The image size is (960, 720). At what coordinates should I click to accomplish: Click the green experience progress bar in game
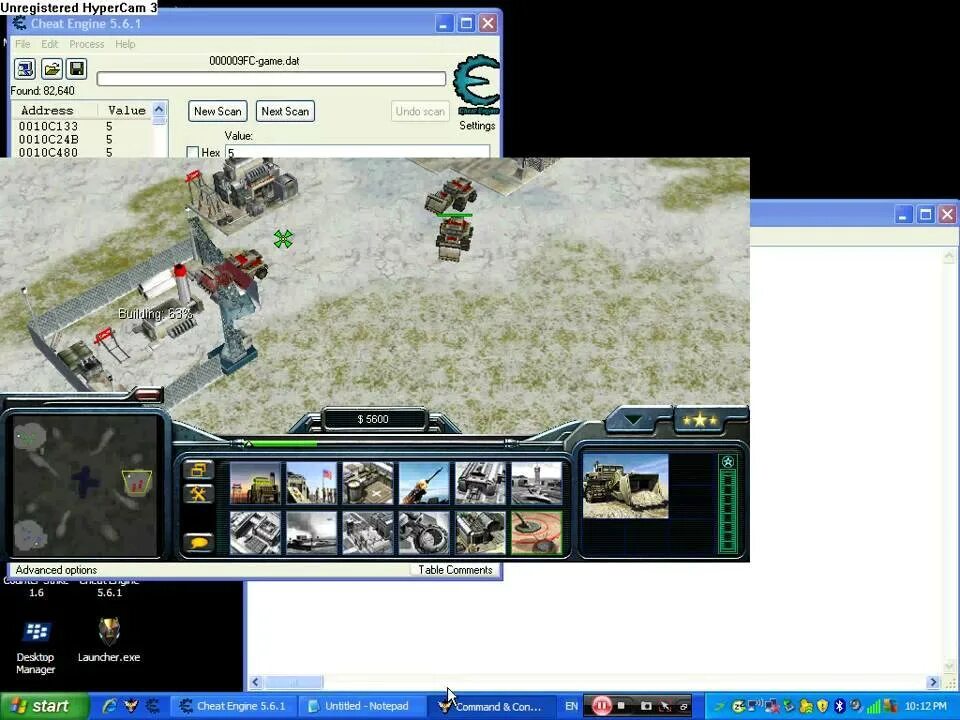tap(283, 443)
